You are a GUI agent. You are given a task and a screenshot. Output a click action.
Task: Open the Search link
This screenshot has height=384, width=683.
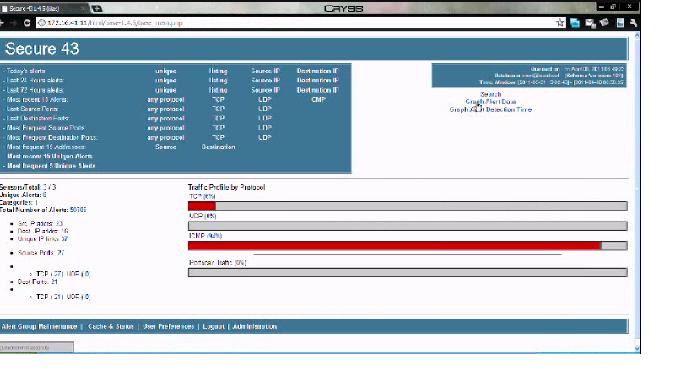coord(490,94)
